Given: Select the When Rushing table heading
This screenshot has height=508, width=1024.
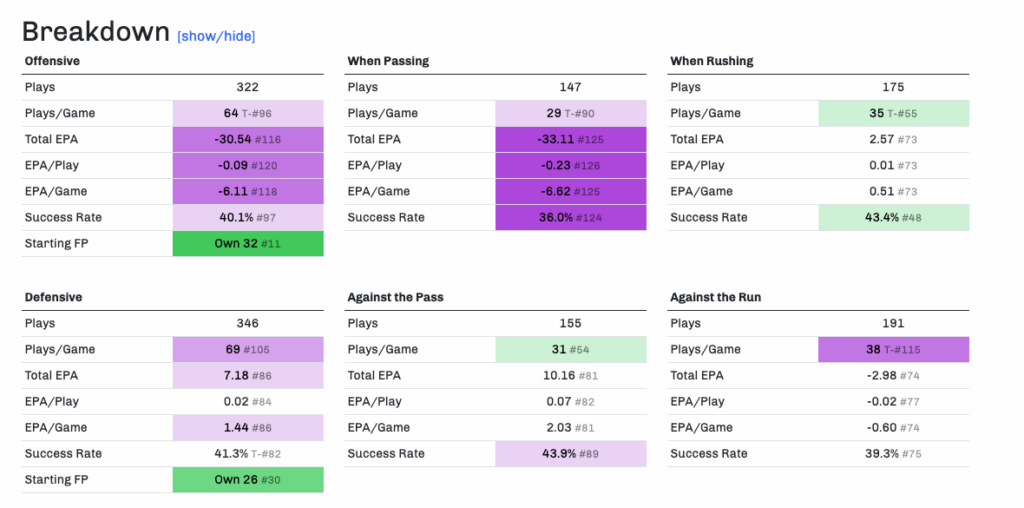Looking at the screenshot, I should pos(711,61).
